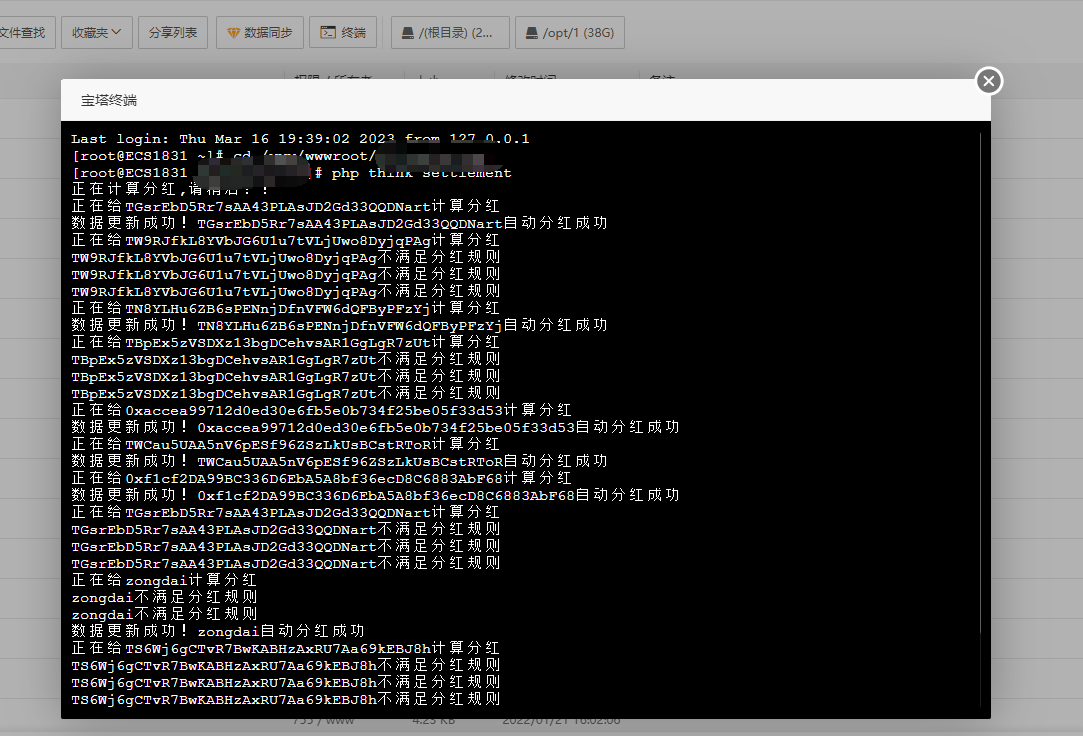The image size is (1083, 736).
Task: Click the terminal icon beside 终端
Action: (x=328, y=32)
